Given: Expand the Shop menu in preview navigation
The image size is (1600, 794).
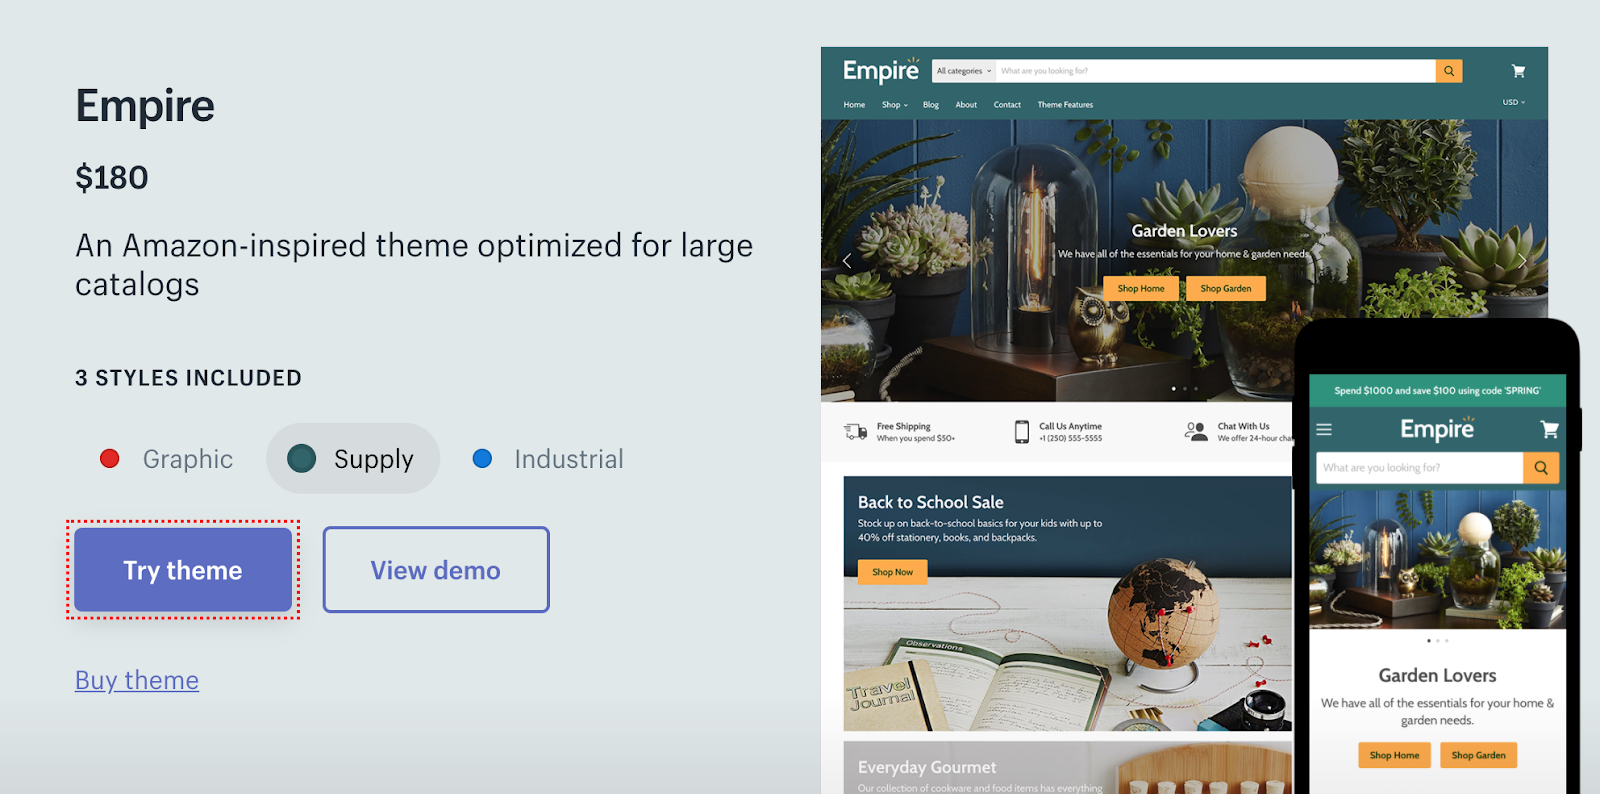Looking at the screenshot, I should tap(895, 105).
